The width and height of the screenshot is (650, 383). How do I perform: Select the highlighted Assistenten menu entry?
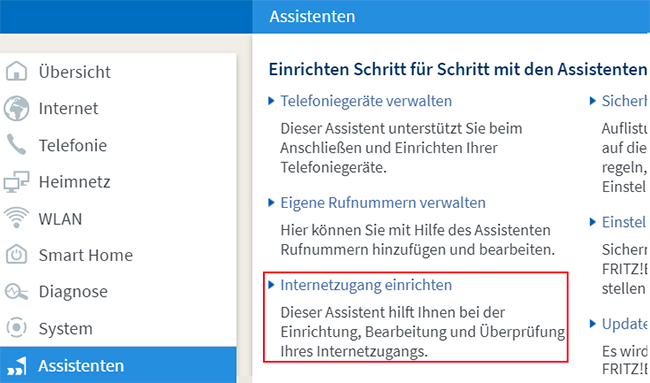click(x=118, y=365)
